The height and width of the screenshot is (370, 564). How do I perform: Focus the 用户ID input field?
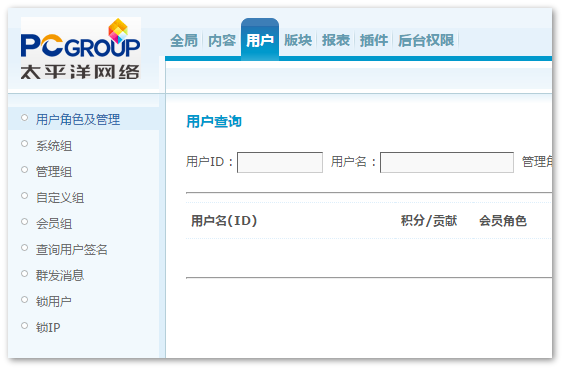280,162
